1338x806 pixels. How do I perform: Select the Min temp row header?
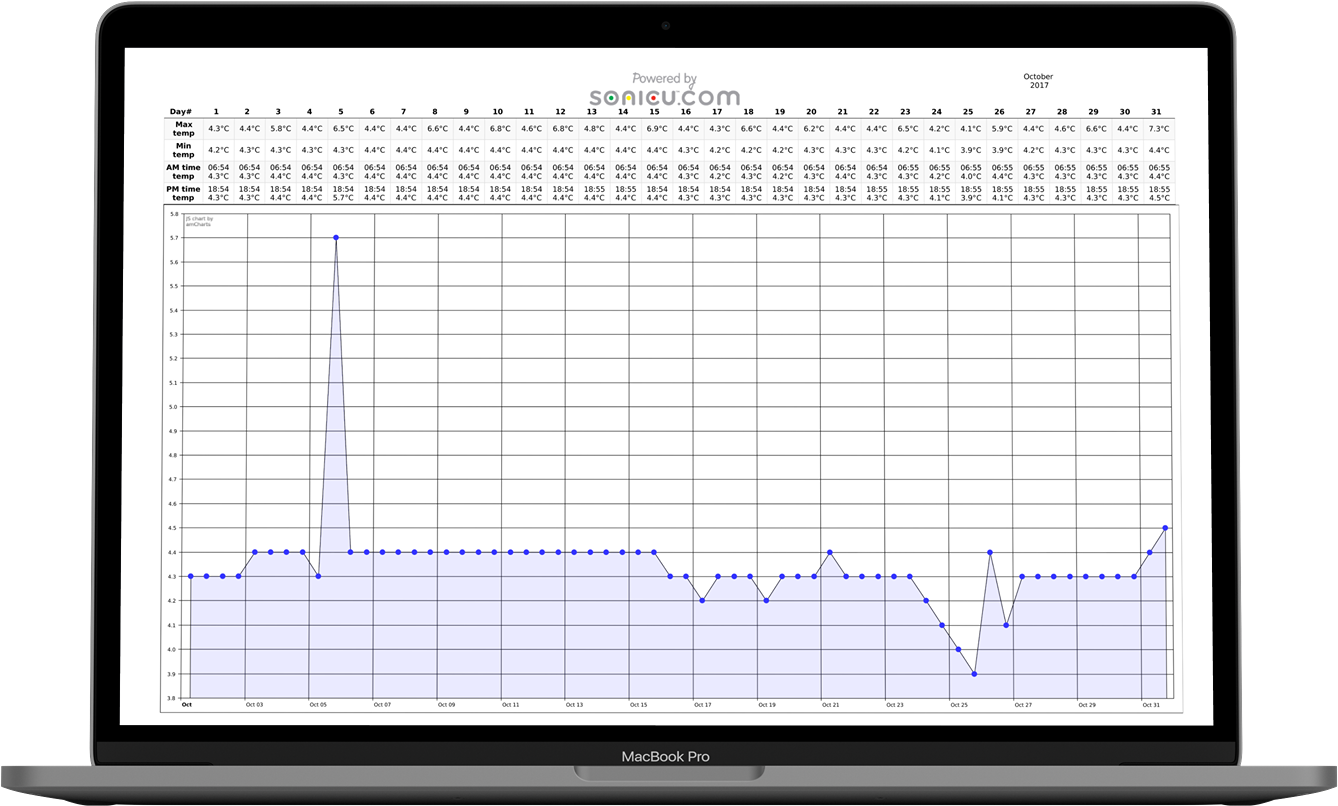182,150
